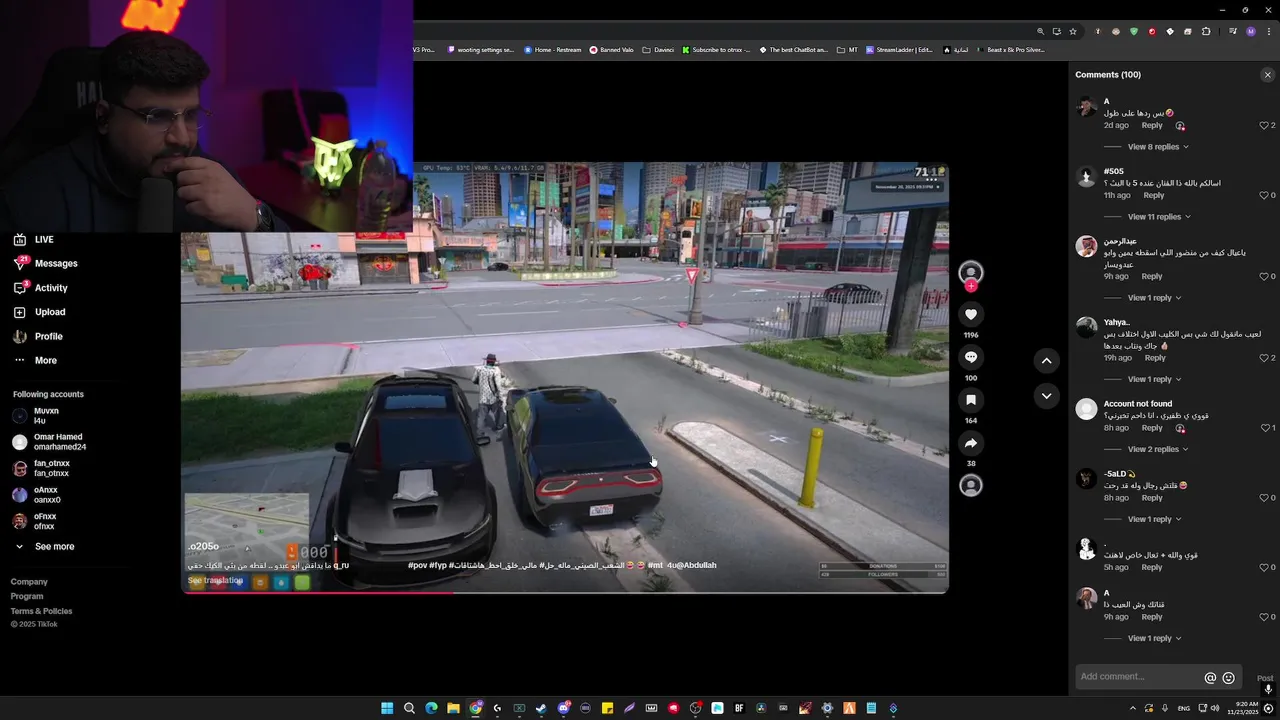Viewport: 1280px width, 720px height.
Task: Open Sticky Notes from taskbar
Action: click(x=607, y=708)
